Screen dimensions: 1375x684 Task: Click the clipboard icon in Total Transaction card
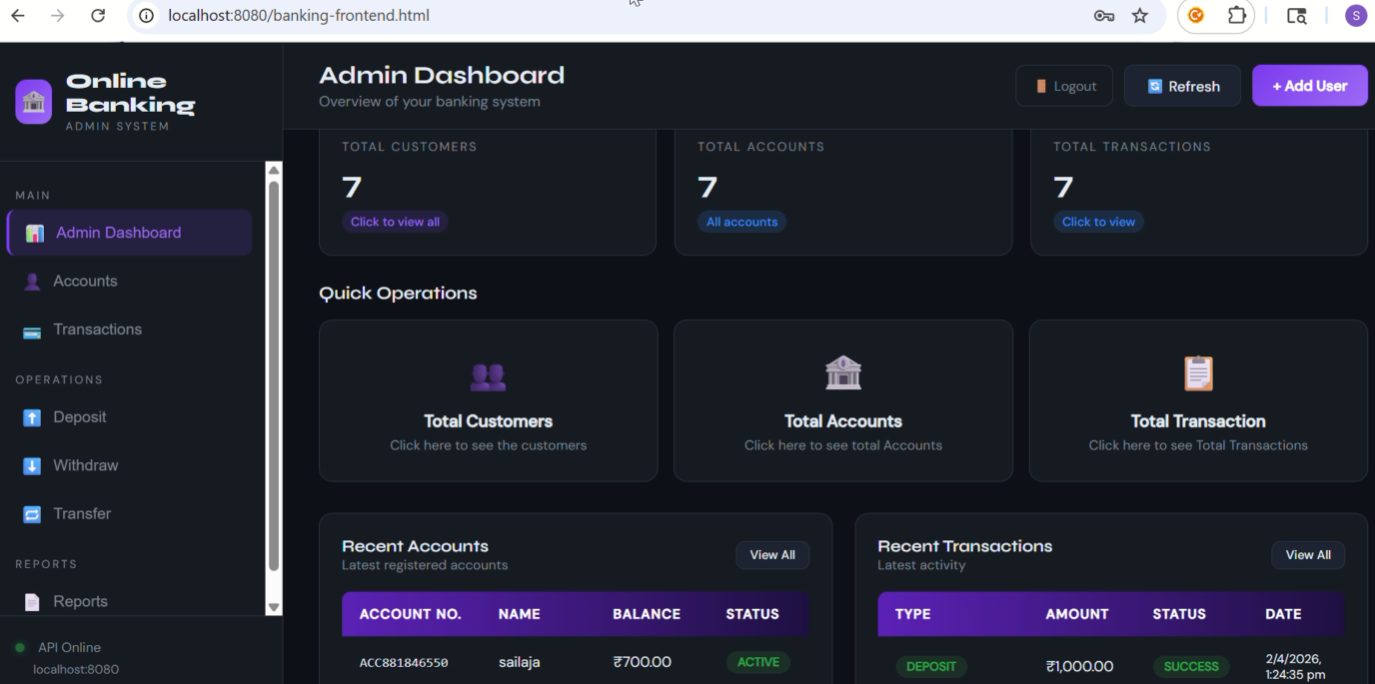point(1198,373)
